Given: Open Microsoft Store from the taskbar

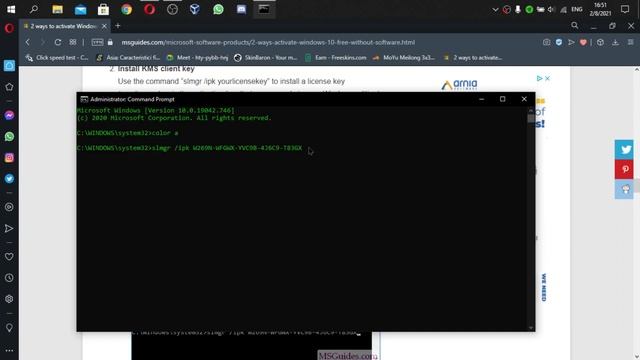Looking at the screenshot, I should pyautogui.click(x=103, y=9).
